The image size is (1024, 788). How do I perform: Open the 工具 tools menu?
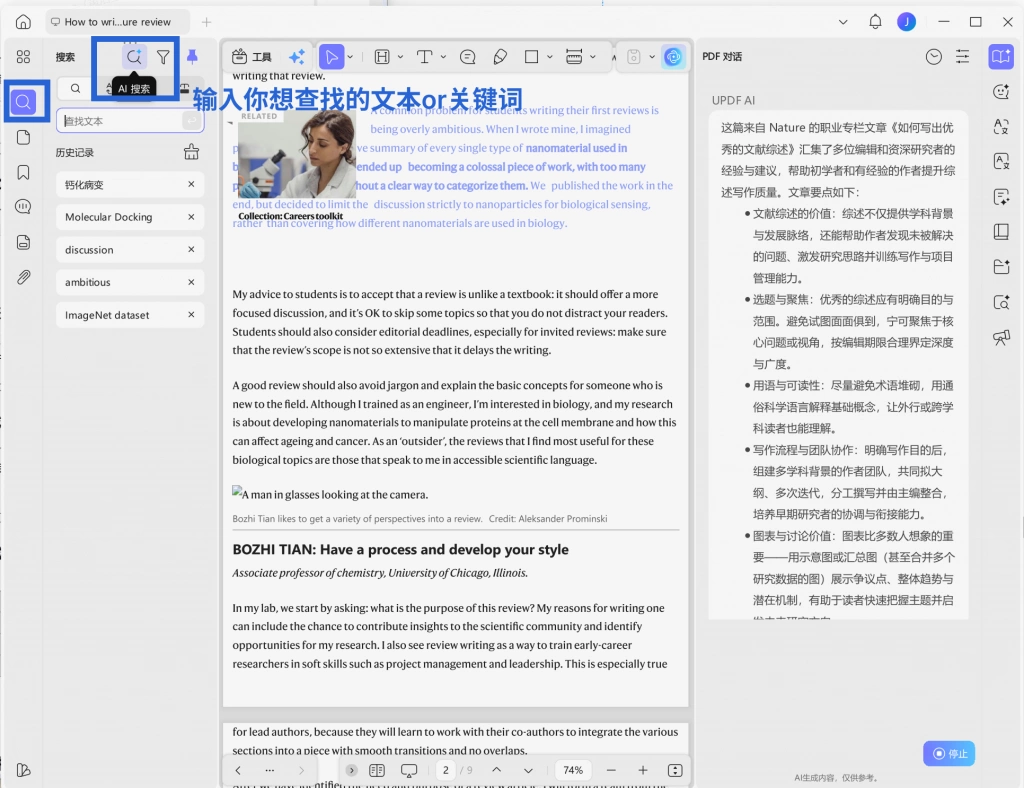[251, 57]
